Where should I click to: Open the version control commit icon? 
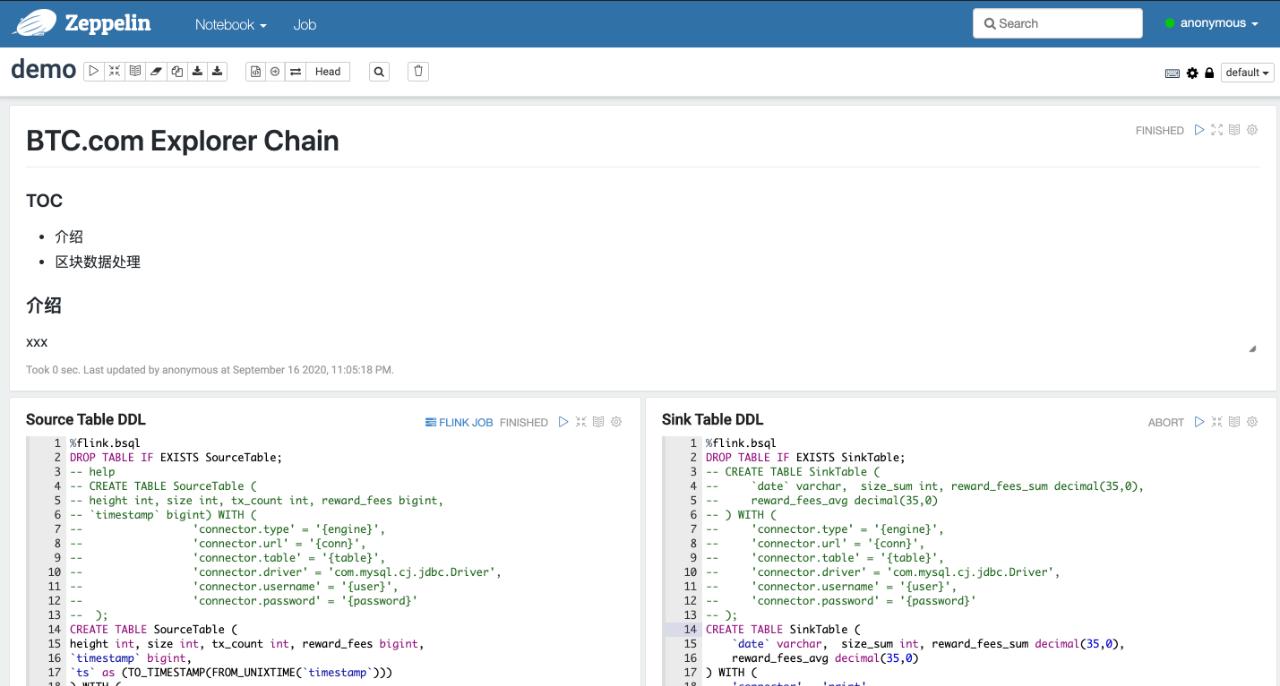click(255, 72)
